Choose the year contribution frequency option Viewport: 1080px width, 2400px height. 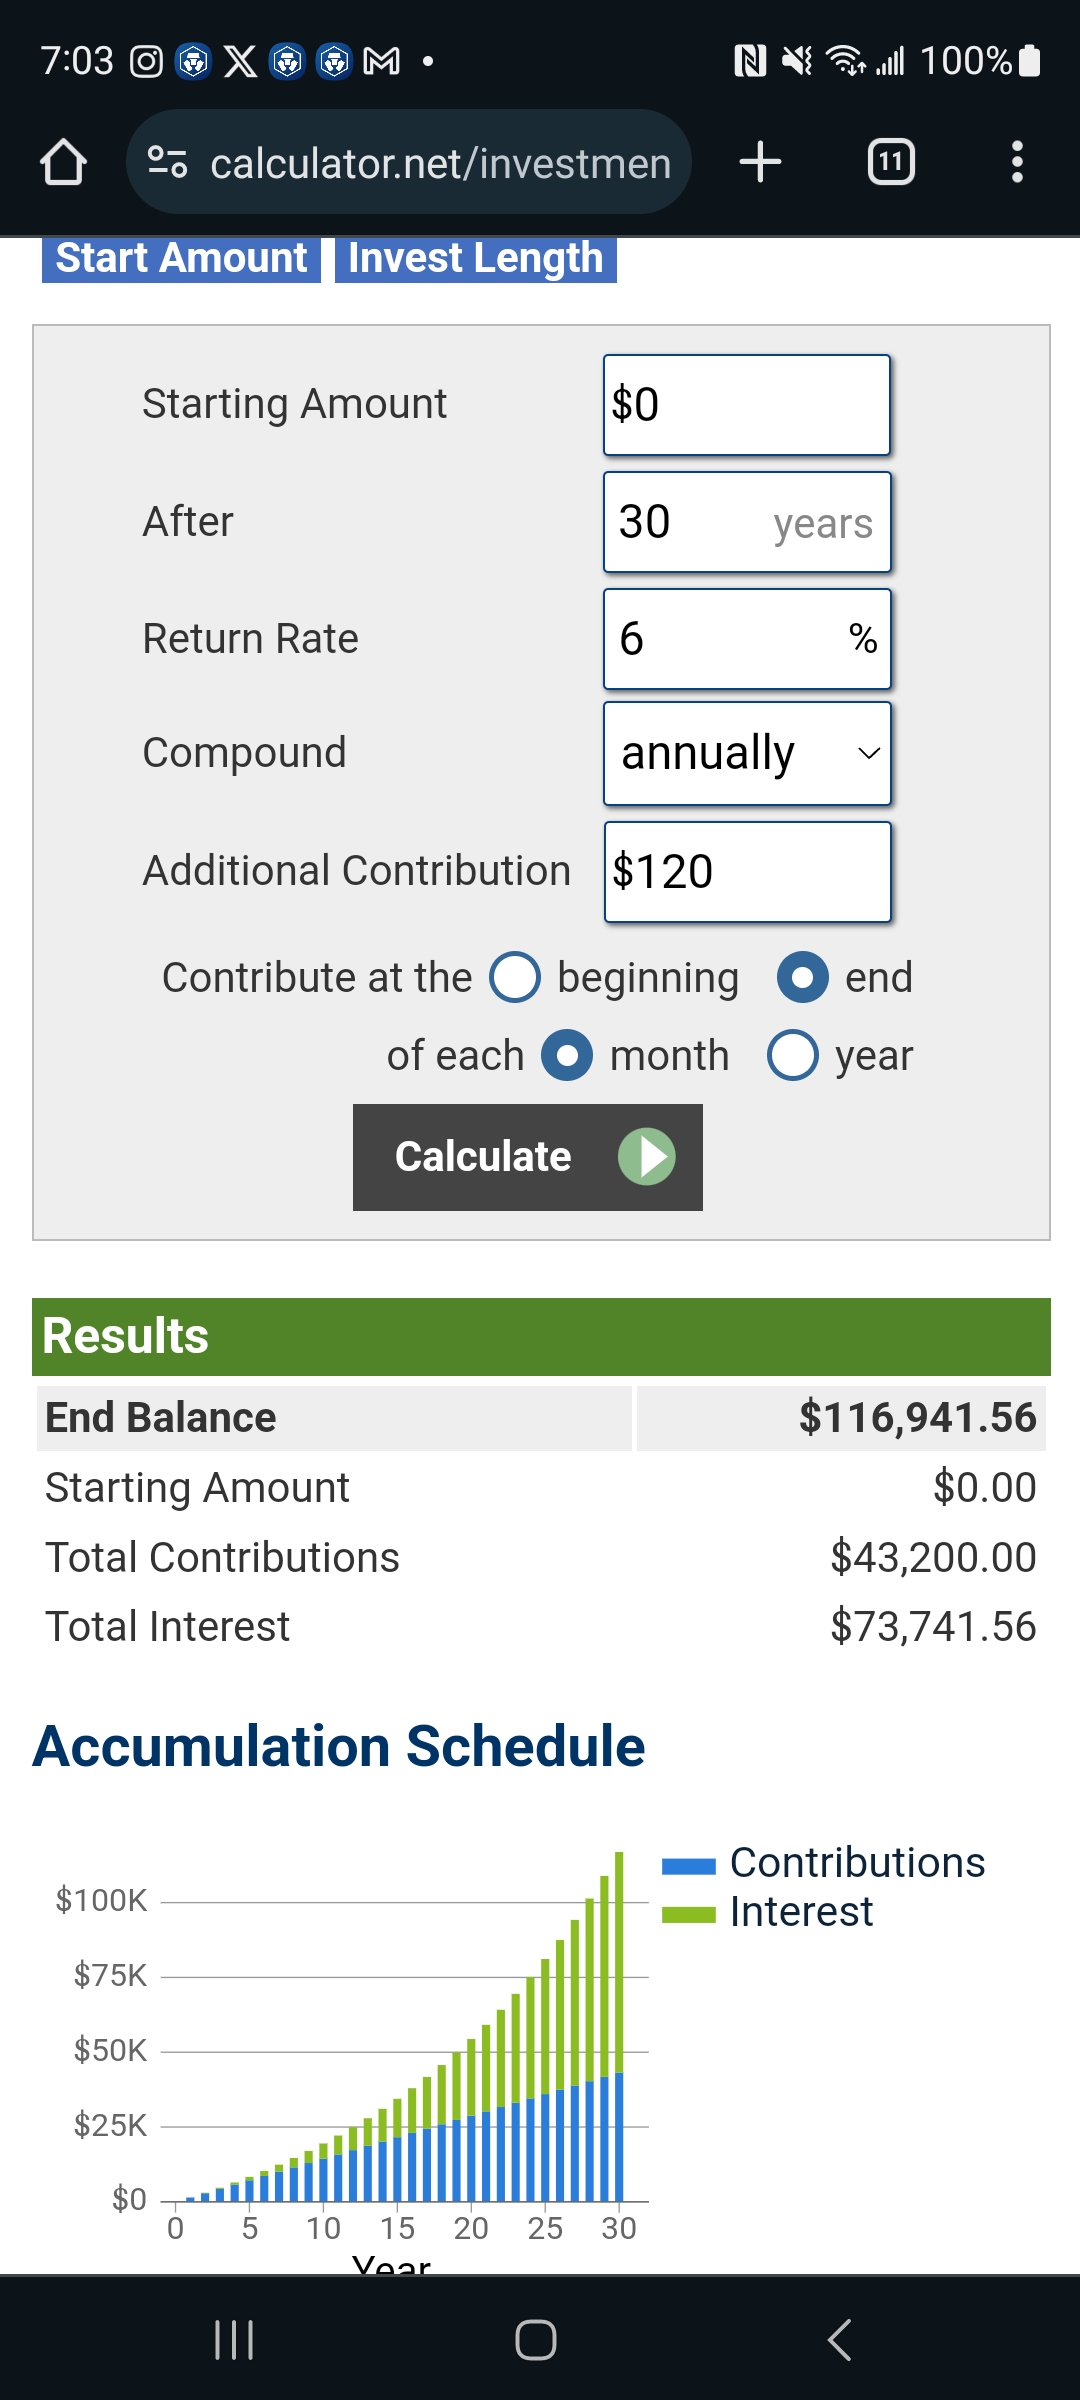pyautogui.click(x=793, y=1055)
